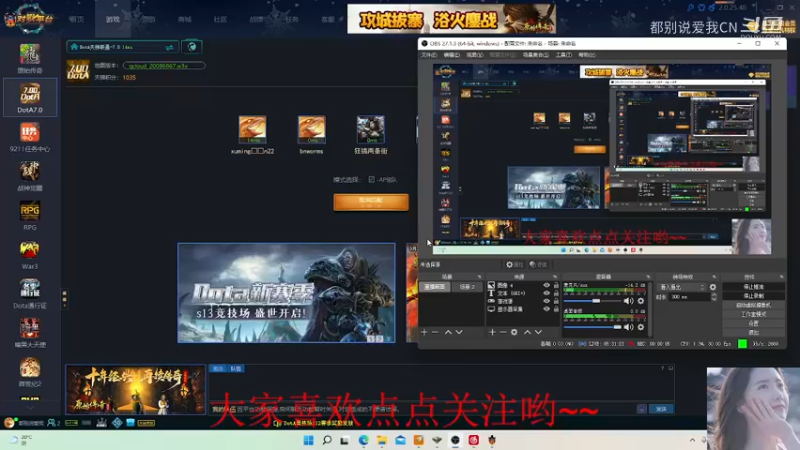Select the 场景 2 scene

point(467,287)
